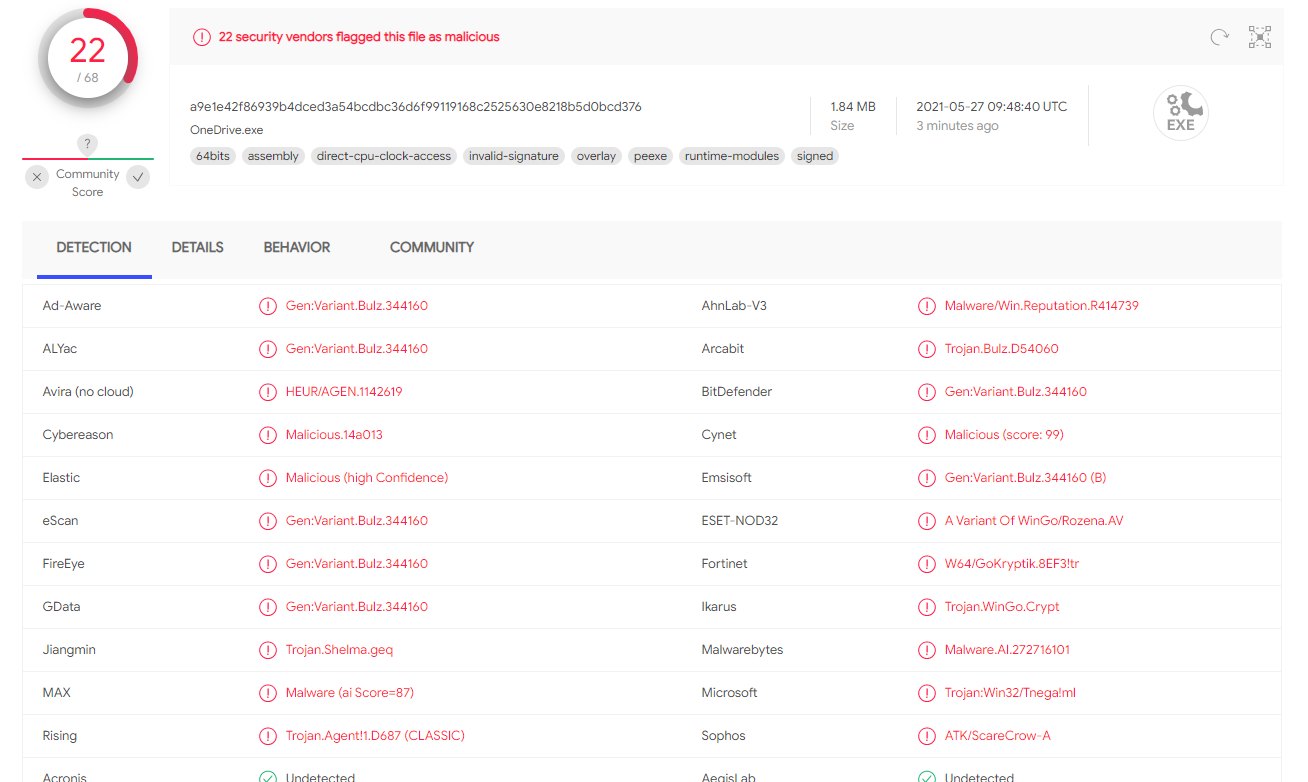Image resolution: width=1308 pixels, height=782 pixels.
Task: Click the EXE file type icon
Action: 1180,112
